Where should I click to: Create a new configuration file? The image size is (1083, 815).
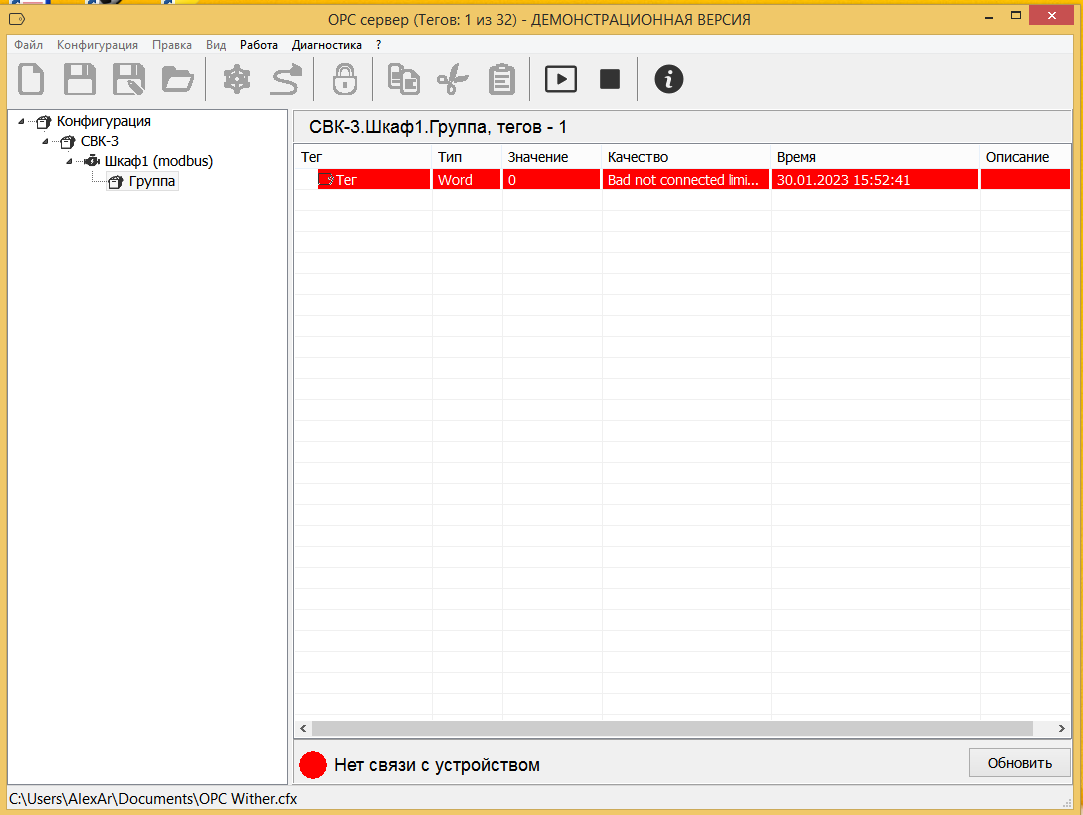(x=31, y=79)
